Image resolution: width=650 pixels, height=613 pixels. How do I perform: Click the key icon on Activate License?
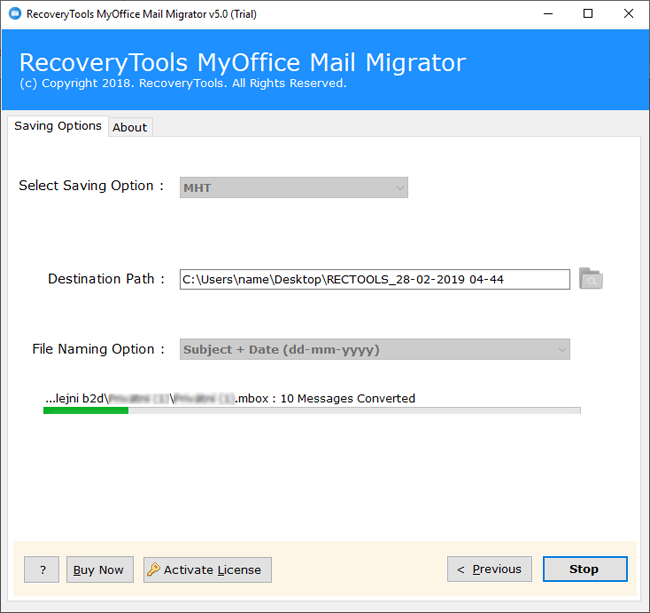[x=153, y=569]
